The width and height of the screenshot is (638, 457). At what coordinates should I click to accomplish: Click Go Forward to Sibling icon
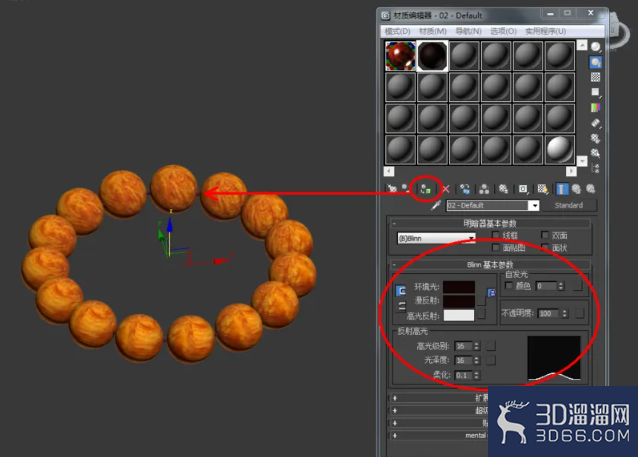pyautogui.click(x=591, y=189)
